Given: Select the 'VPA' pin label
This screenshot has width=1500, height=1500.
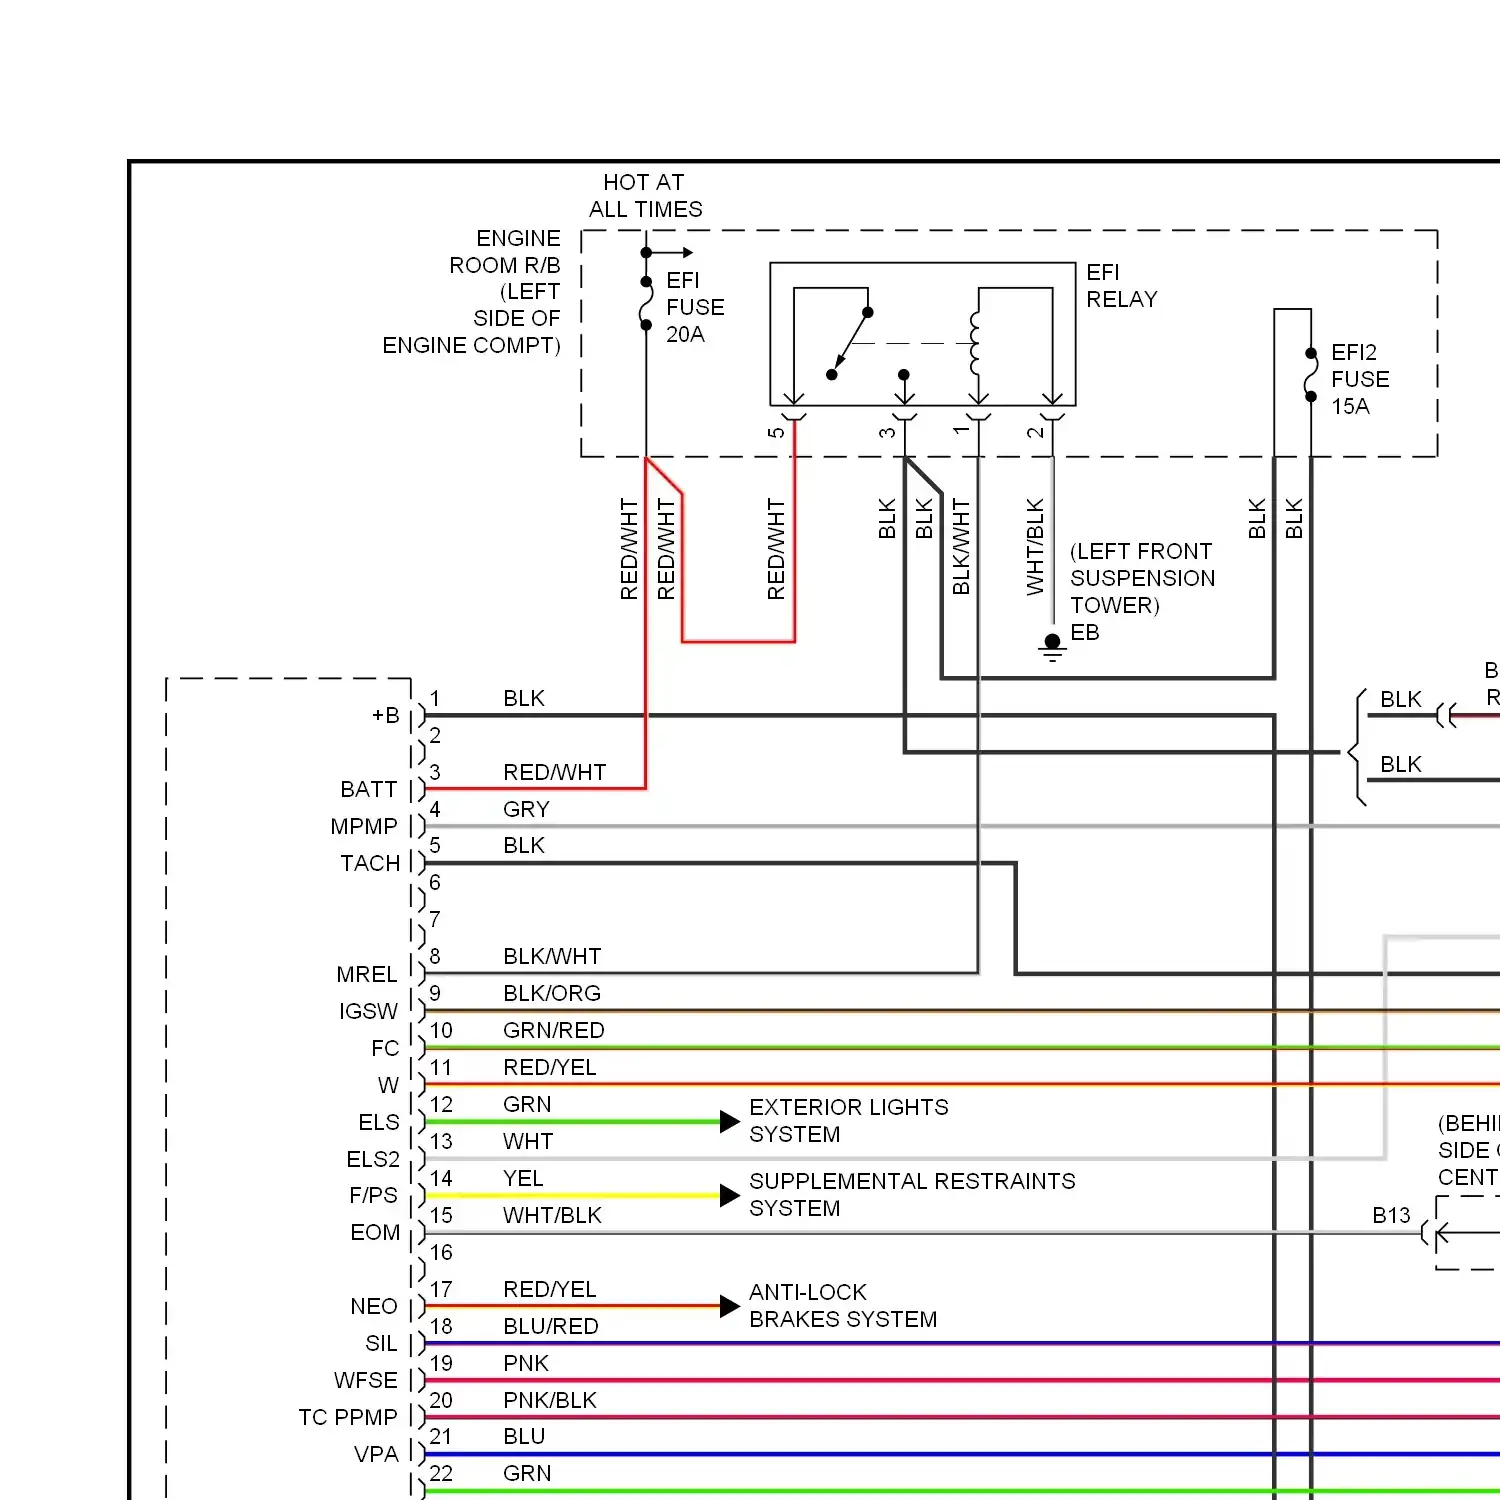Looking at the screenshot, I should click(376, 1455).
